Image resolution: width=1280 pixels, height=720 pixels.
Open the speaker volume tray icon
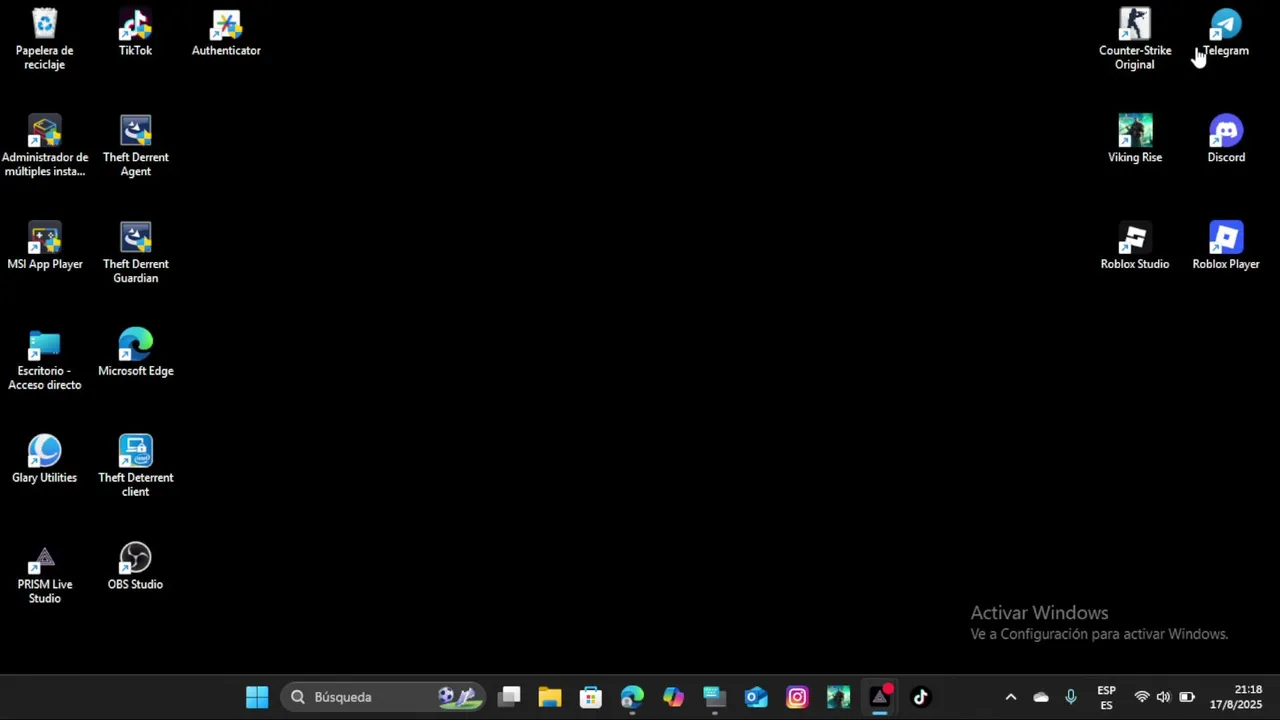1163,697
